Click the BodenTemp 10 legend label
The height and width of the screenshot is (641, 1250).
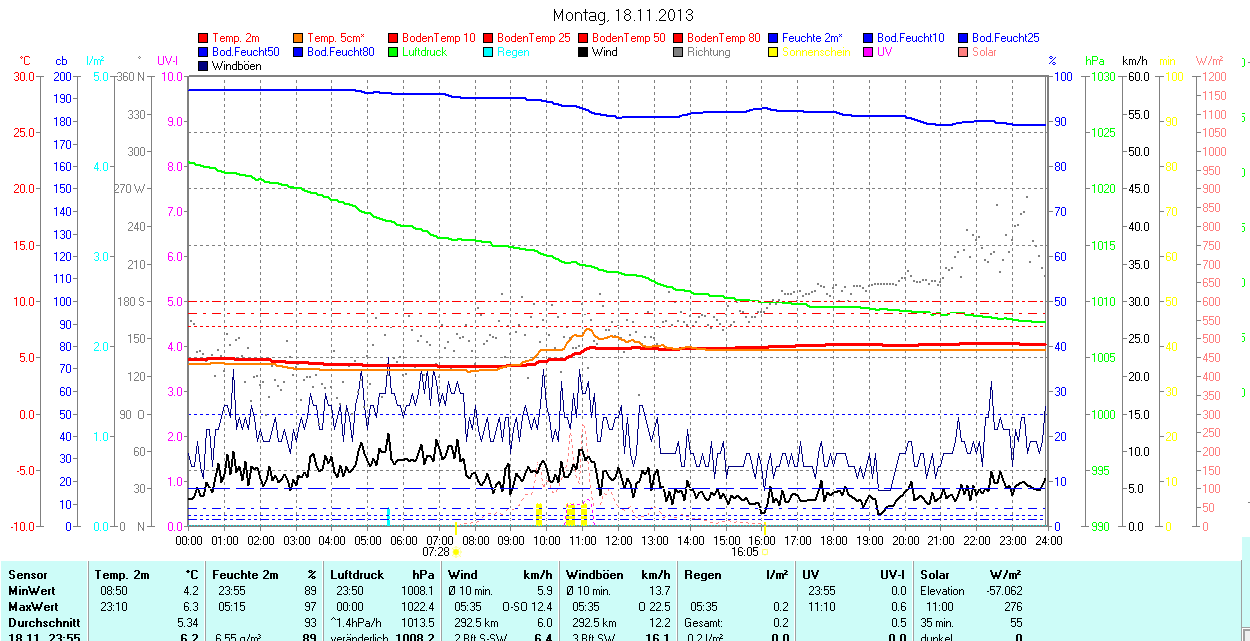[x=439, y=38]
